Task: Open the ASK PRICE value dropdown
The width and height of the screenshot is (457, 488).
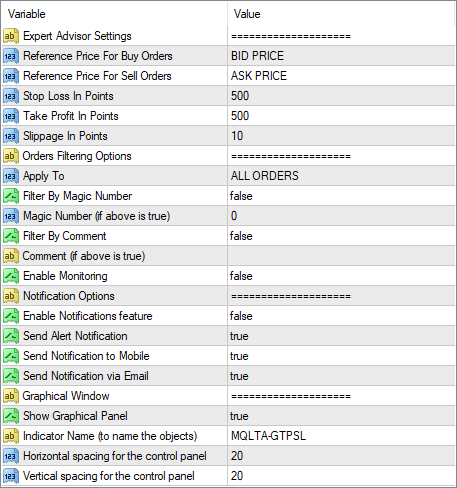Action: click(341, 76)
